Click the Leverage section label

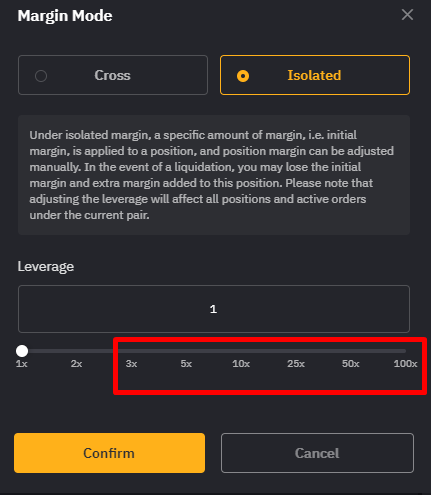(x=46, y=267)
